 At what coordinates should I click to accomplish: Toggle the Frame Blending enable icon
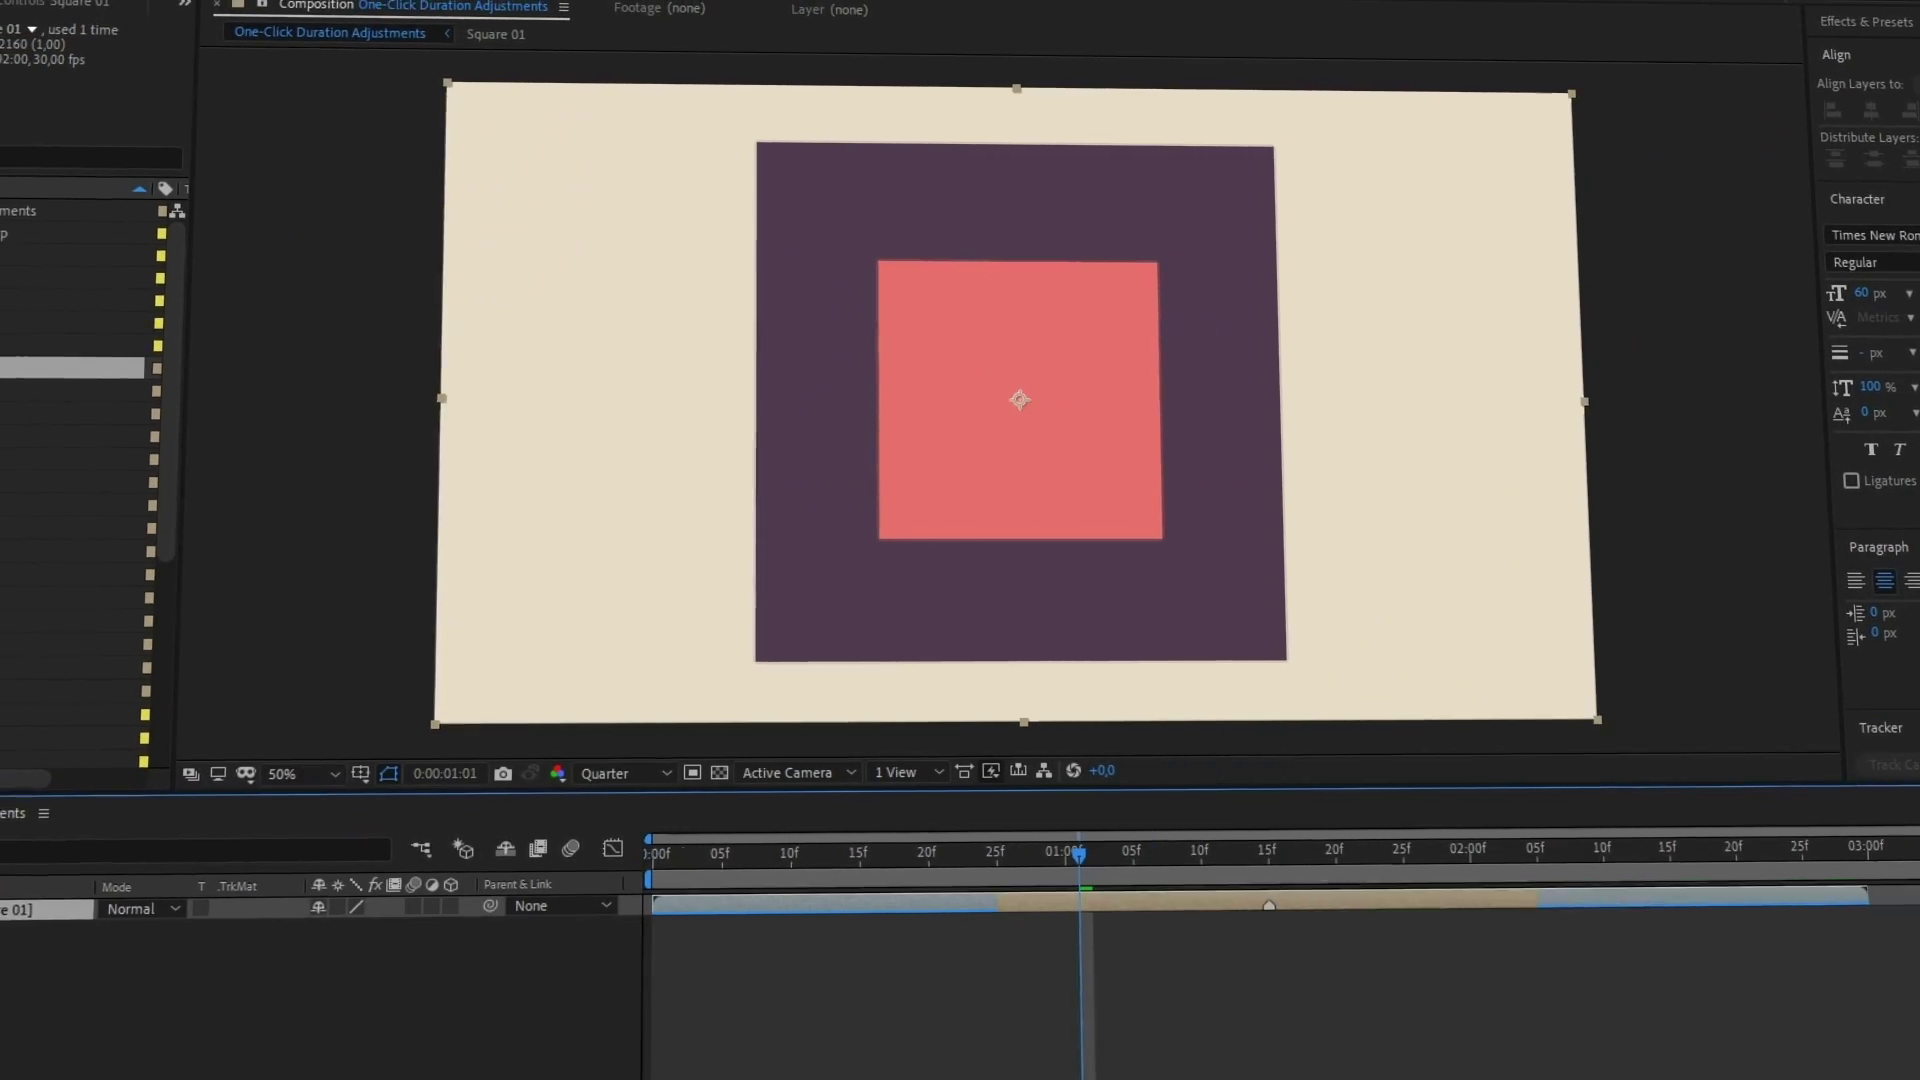pyautogui.click(x=538, y=849)
